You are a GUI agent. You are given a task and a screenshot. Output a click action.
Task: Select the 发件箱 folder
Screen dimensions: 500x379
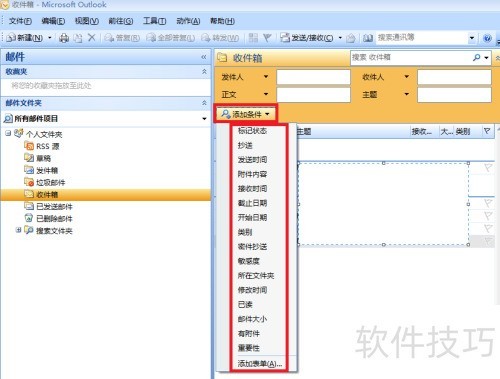tap(41, 170)
